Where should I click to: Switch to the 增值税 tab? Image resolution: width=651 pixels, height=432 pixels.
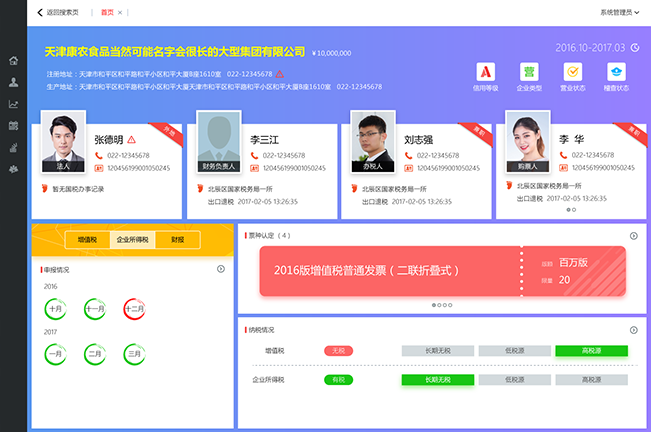click(x=87, y=240)
